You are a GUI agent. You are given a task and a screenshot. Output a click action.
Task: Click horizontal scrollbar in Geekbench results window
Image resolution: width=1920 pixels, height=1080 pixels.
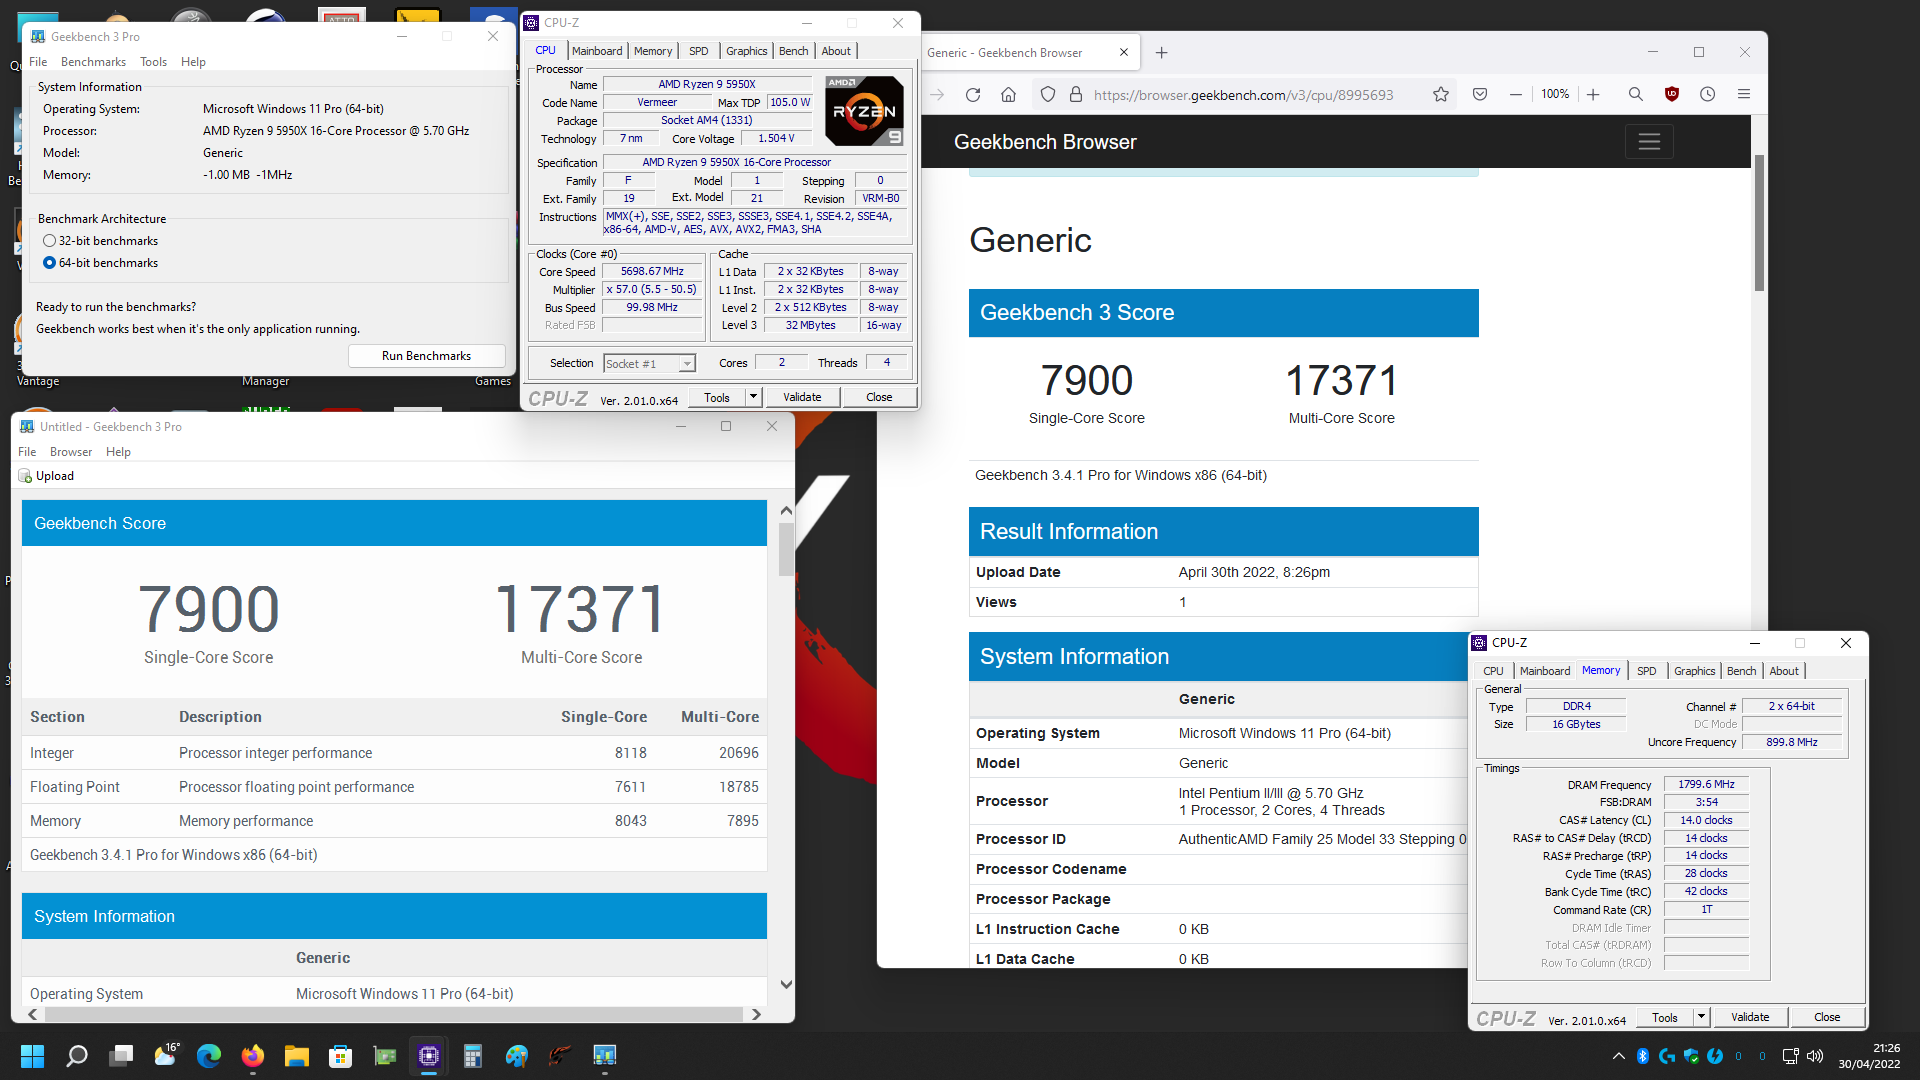tap(395, 1014)
